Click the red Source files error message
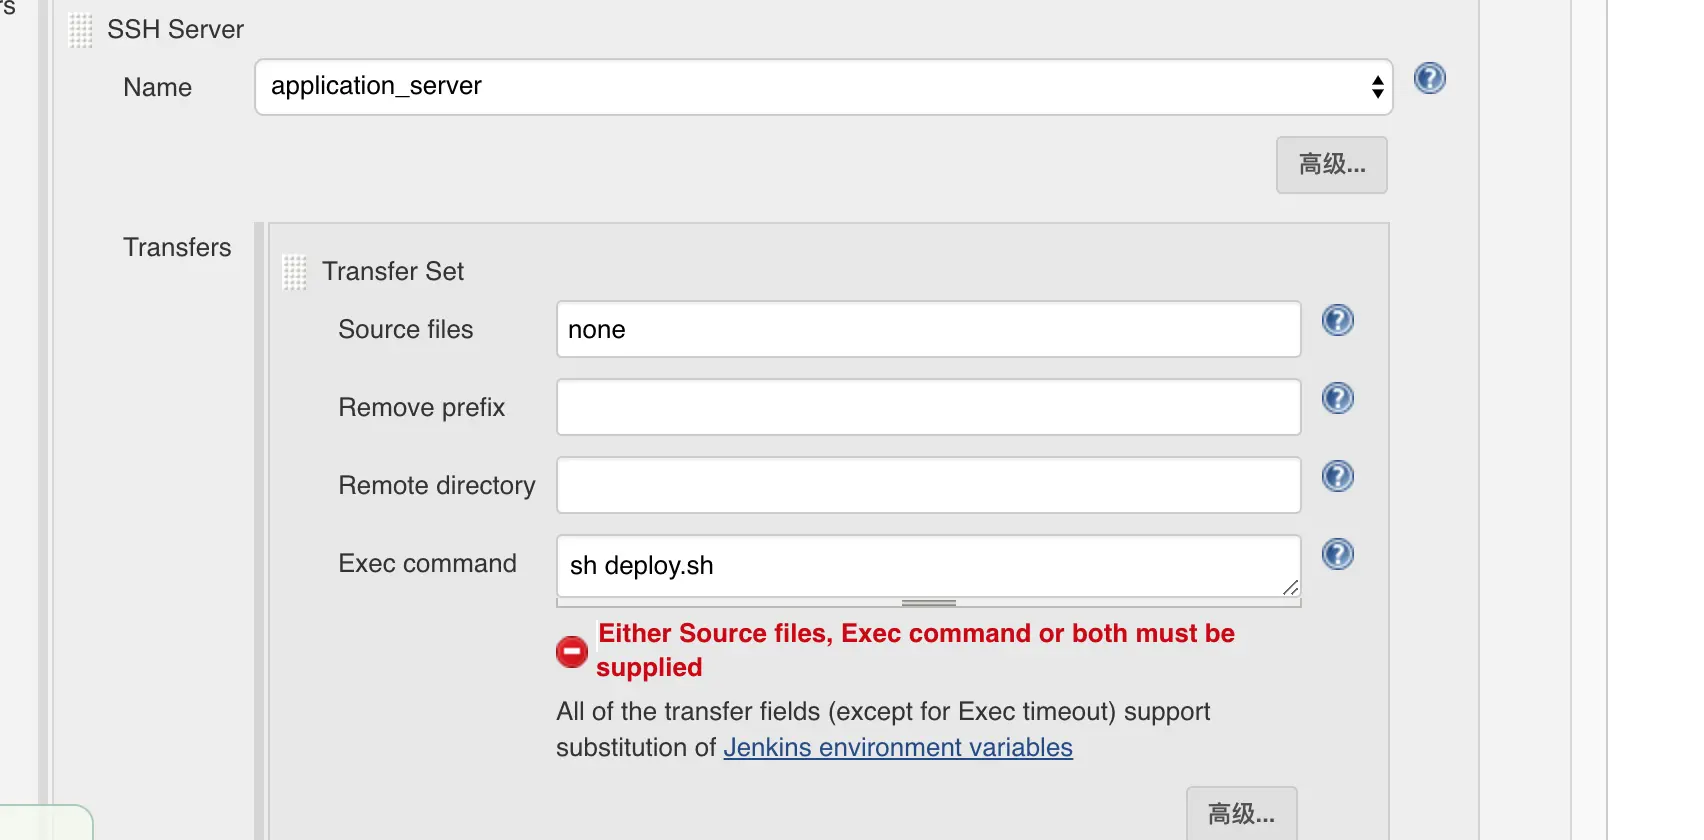 [915, 650]
